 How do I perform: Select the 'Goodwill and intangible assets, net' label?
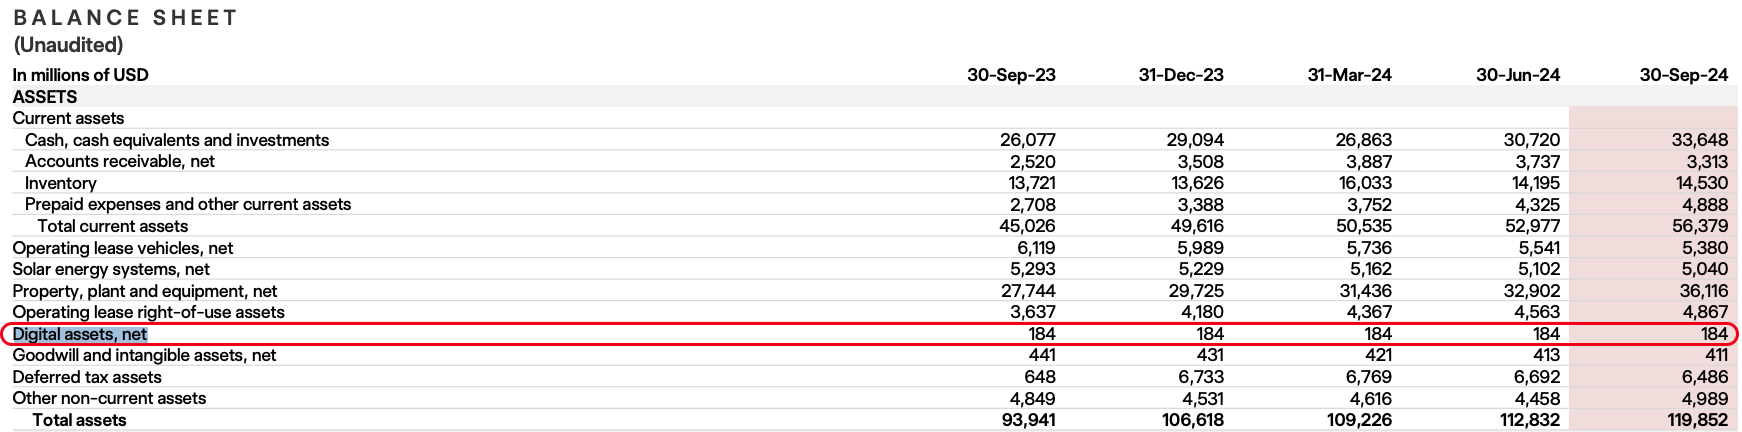pyautogui.click(x=144, y=355)
